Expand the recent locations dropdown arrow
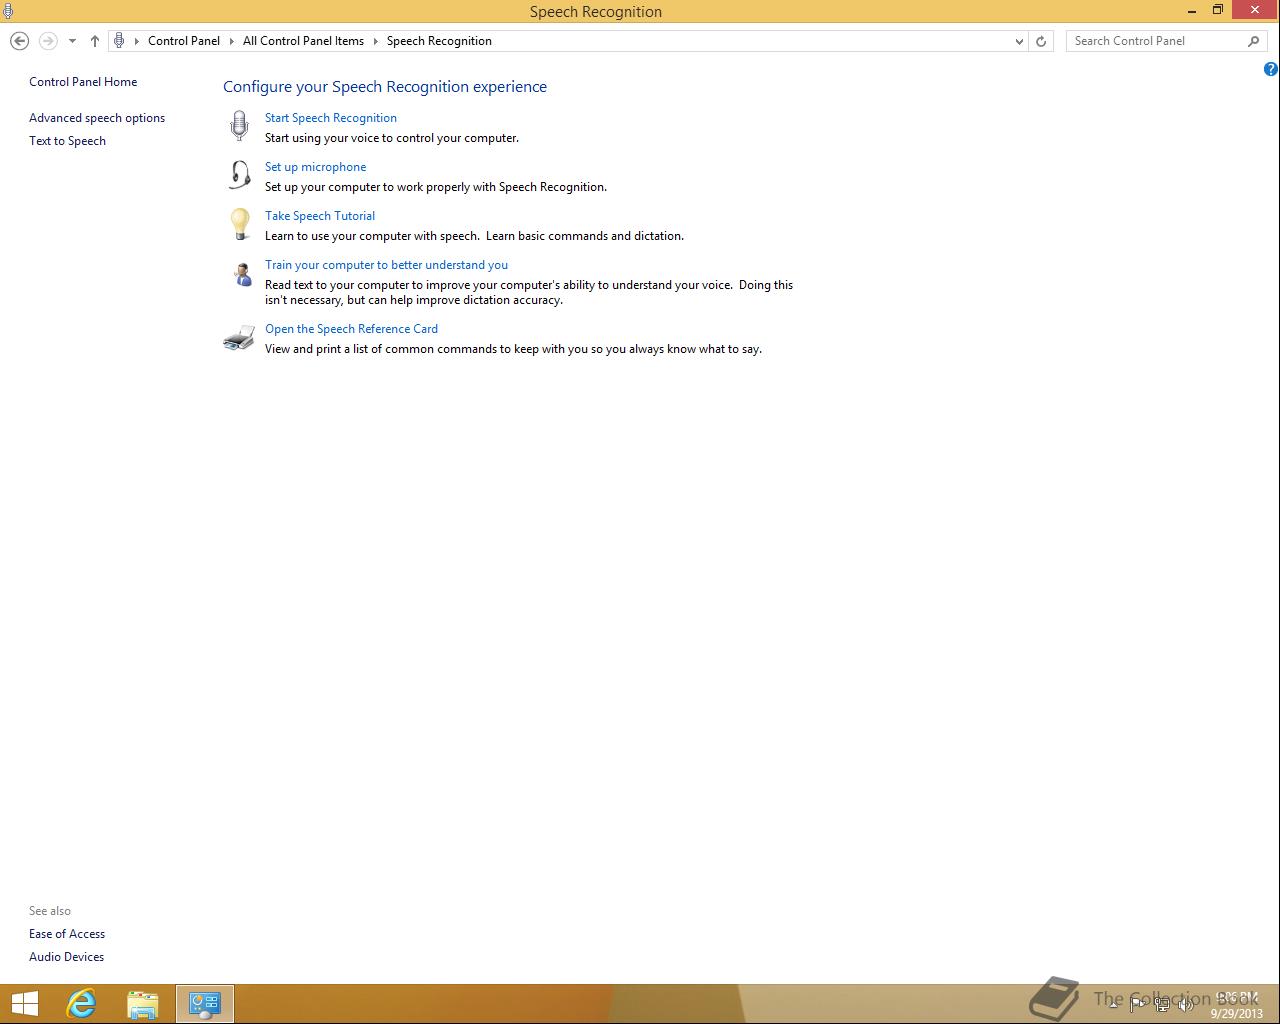 pos(72,41)
